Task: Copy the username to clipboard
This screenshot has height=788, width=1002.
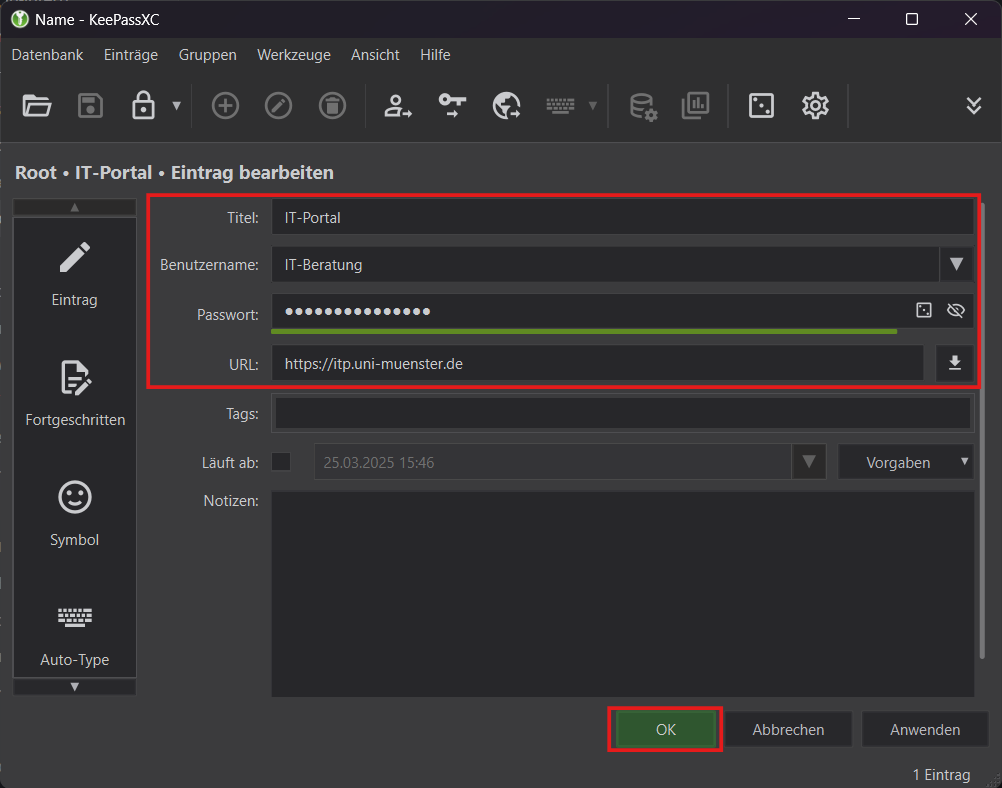Action: click(397, 105)
